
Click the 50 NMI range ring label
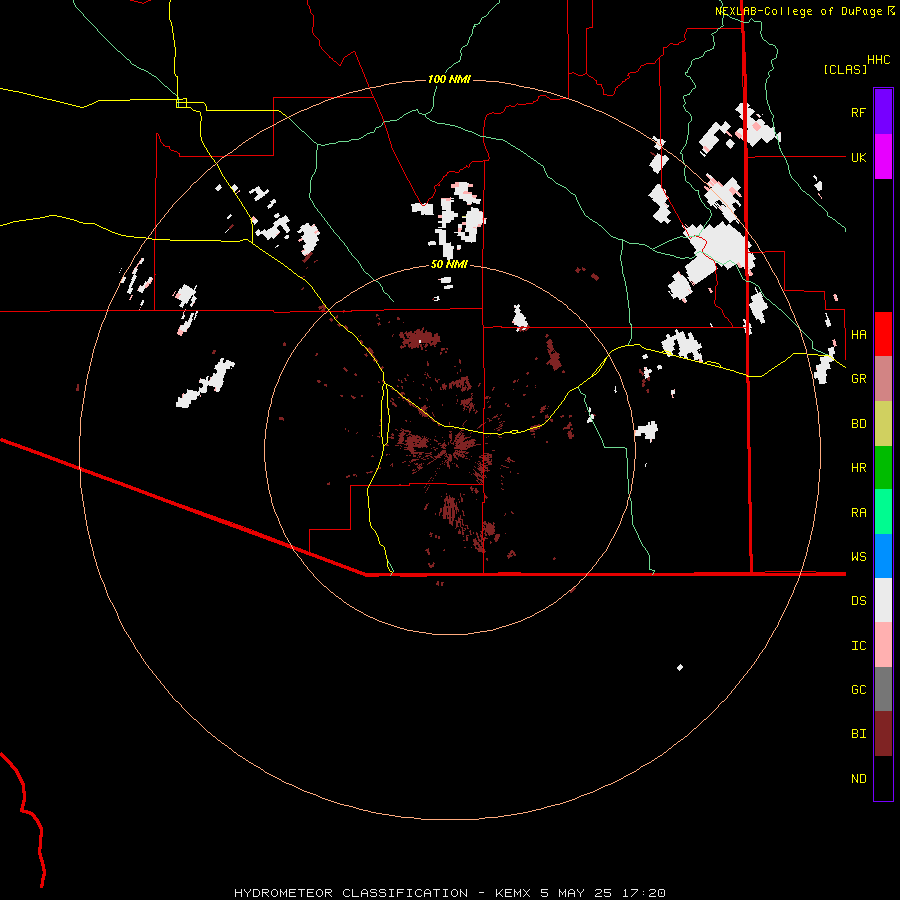pos(449,264)
